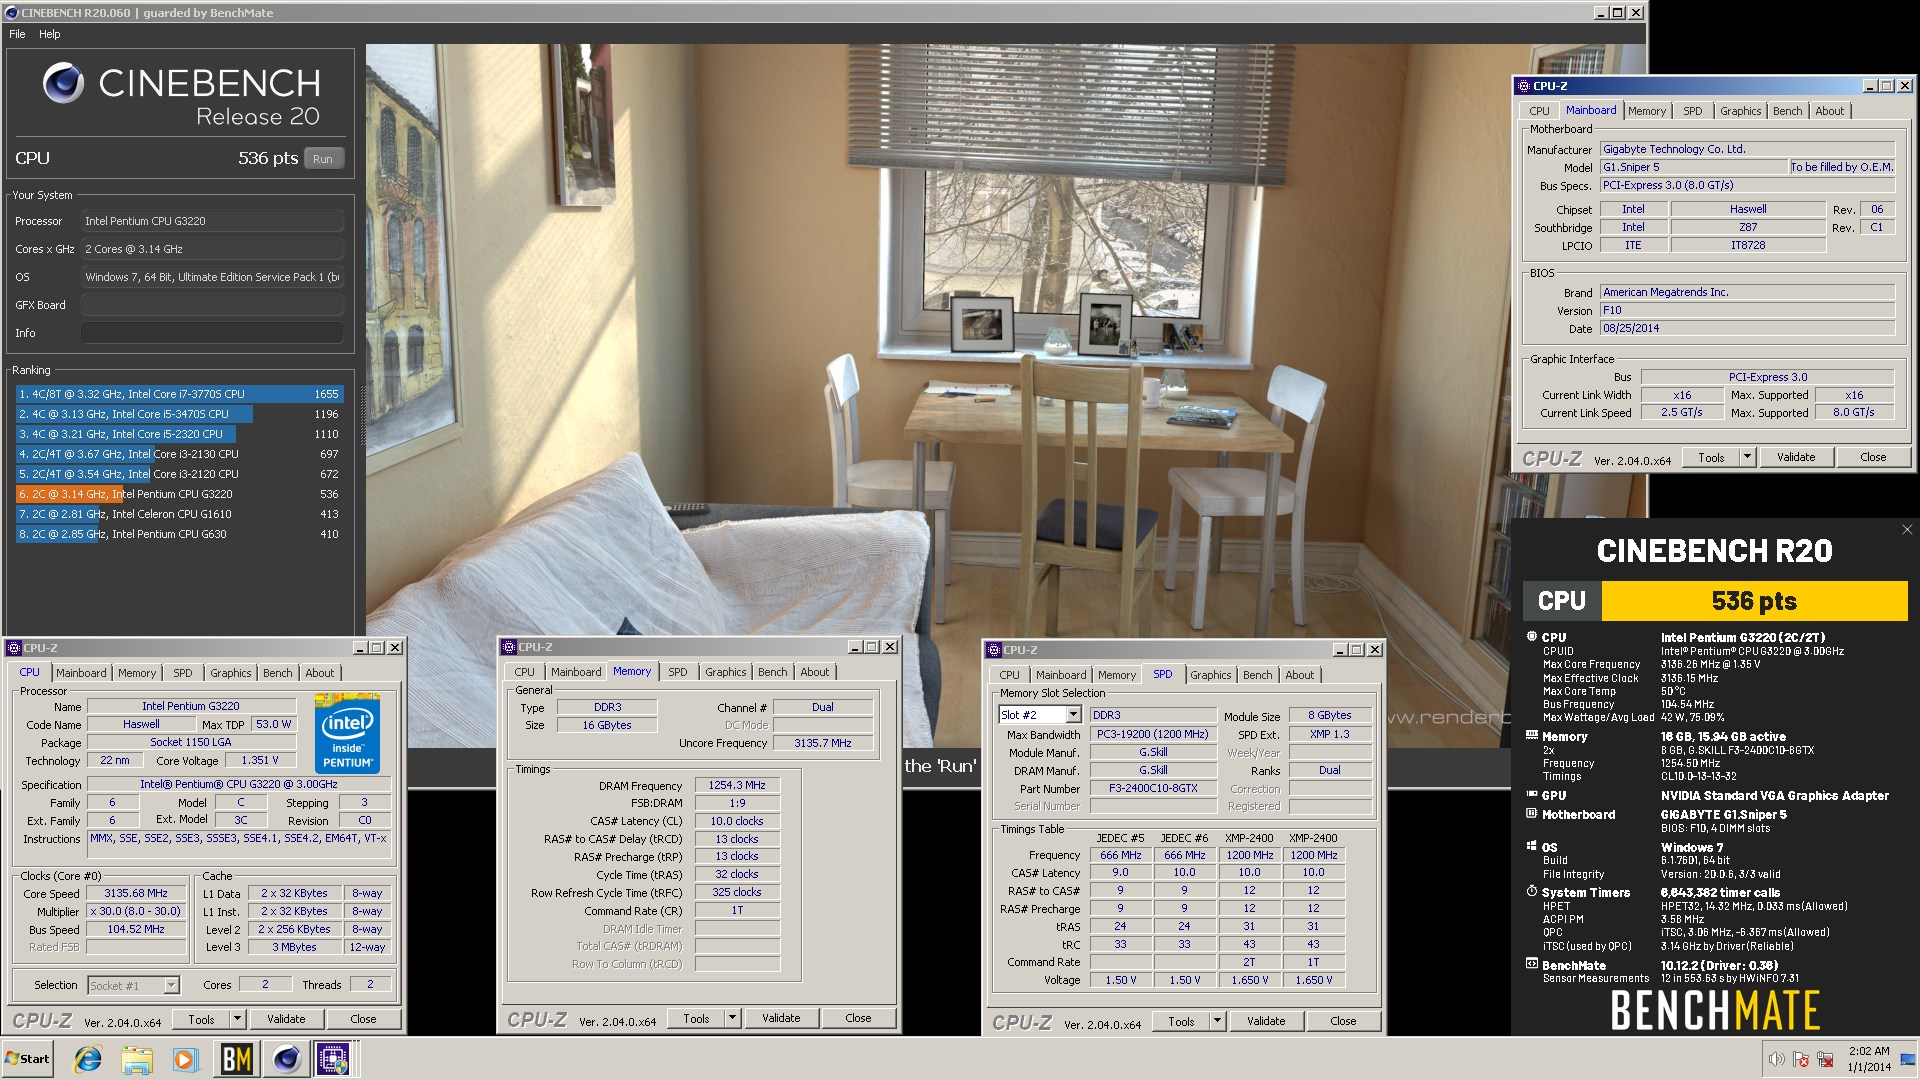Click Validate in the CPU tab window
This screenshot has width=1920, height=1080.
coord(286,1019)
